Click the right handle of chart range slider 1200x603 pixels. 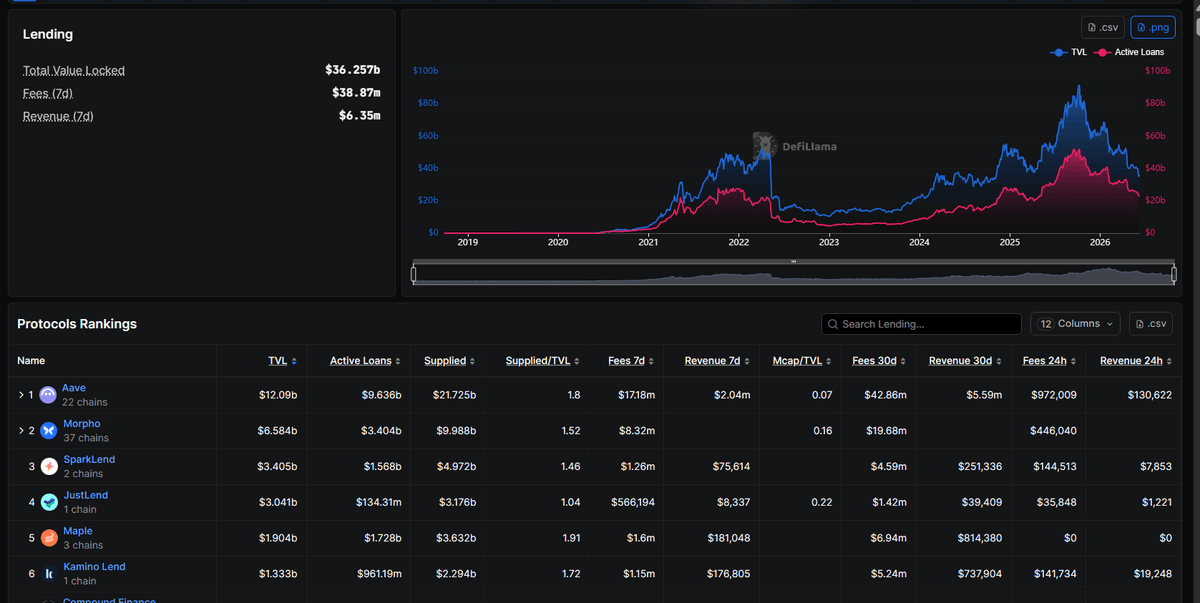(x=1174, y=274)
